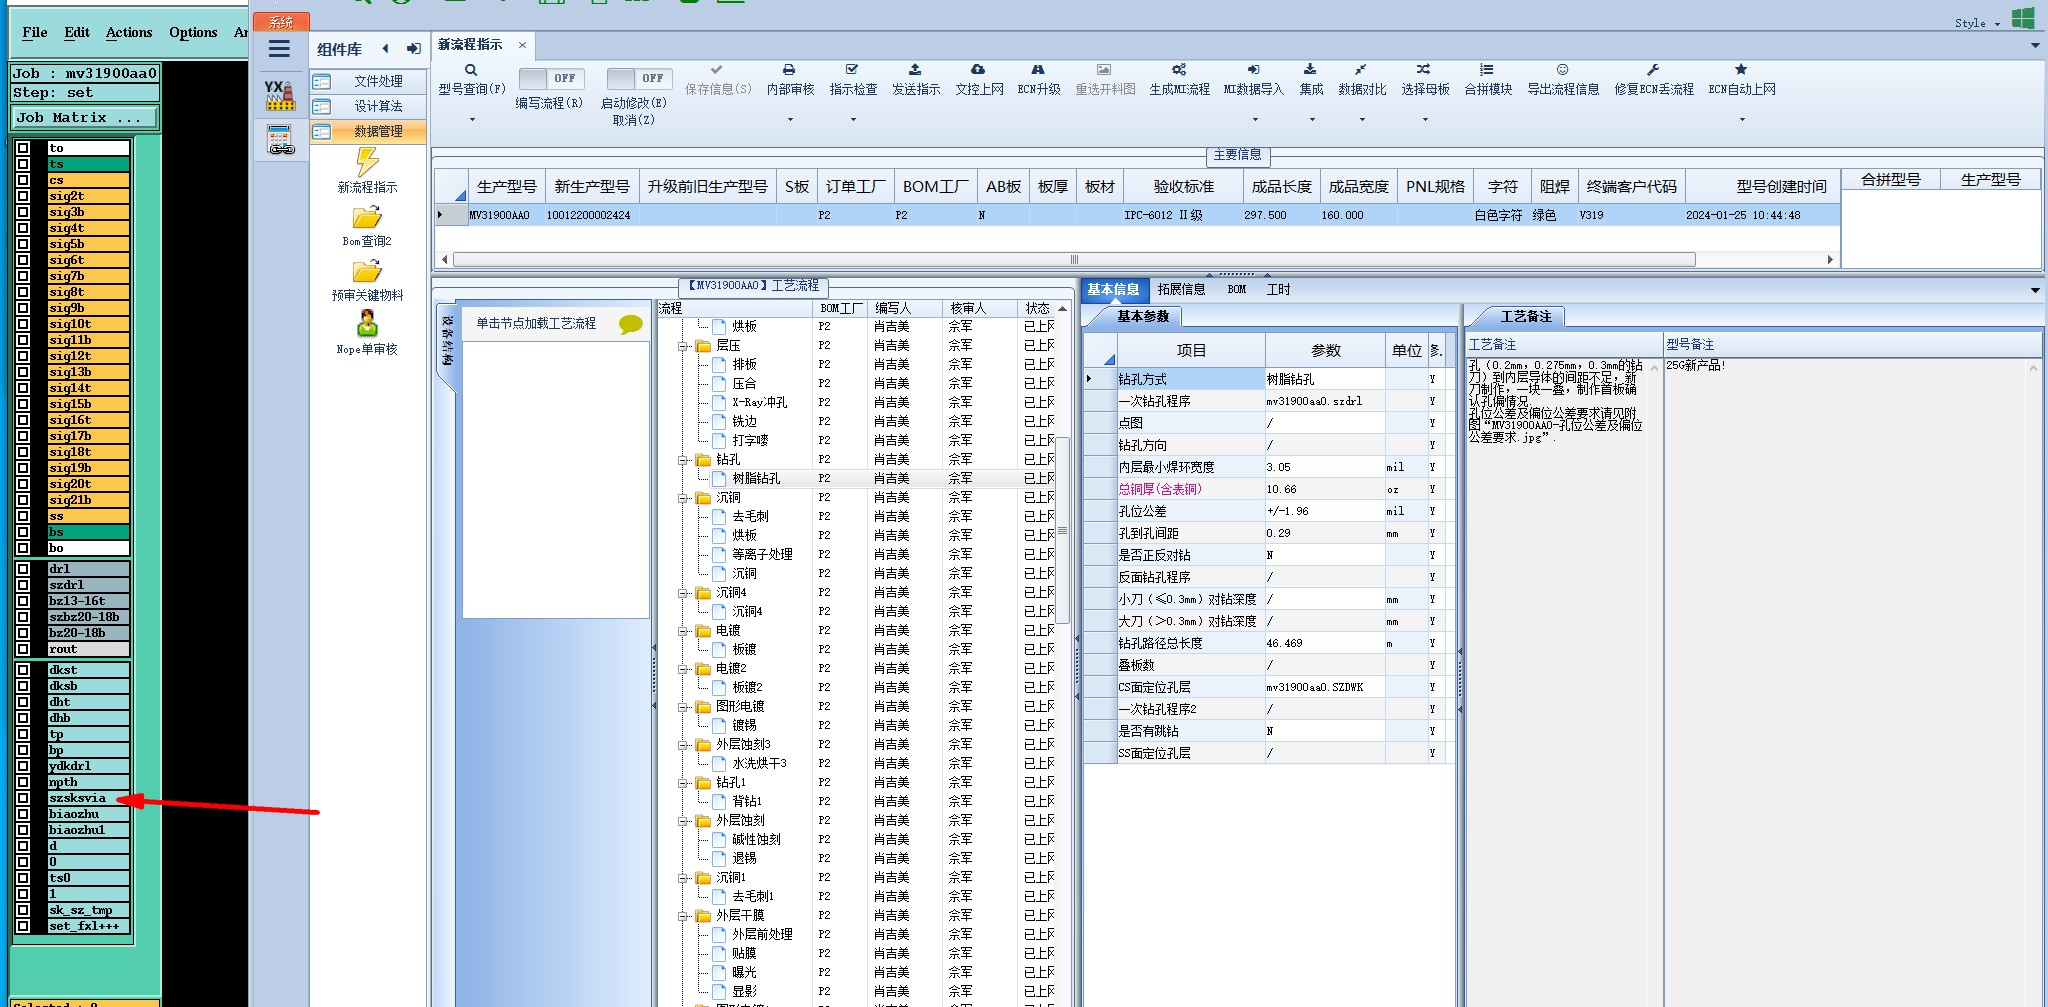This screenshot has height=1007, width=2048.
Task: Click the MI数据导入 import icon
Action: [1253, 70]
